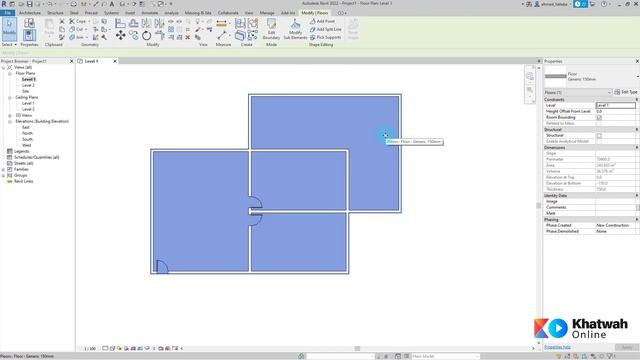640x360 pixels.
Task: Click the Main Model workset field in status bar
Action: 445,356
